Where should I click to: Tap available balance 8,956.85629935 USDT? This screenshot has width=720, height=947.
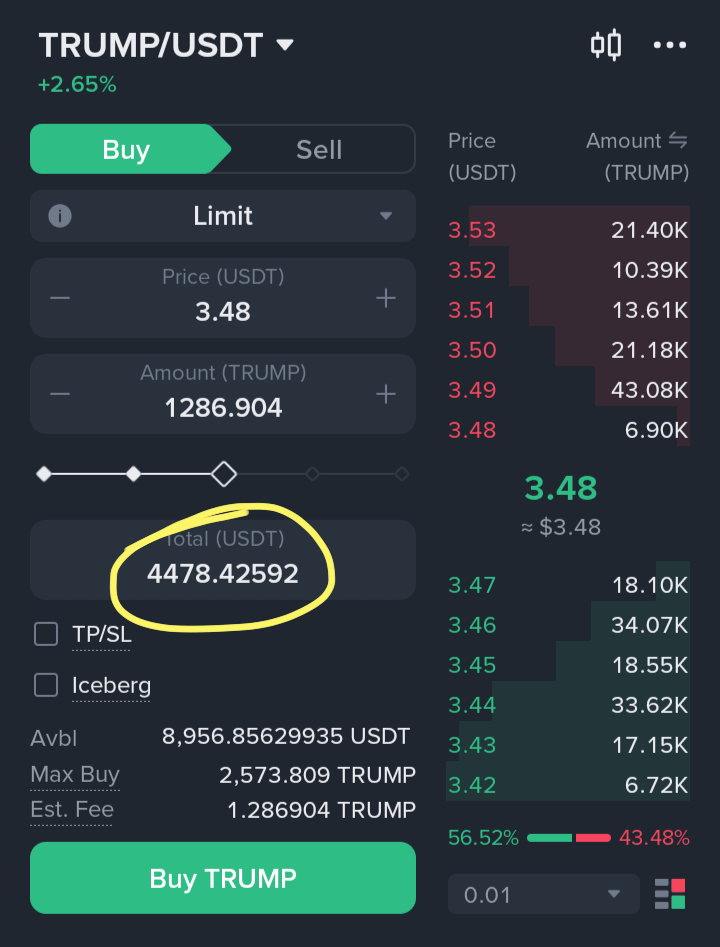pyautogui.click(x=286, y=736)
